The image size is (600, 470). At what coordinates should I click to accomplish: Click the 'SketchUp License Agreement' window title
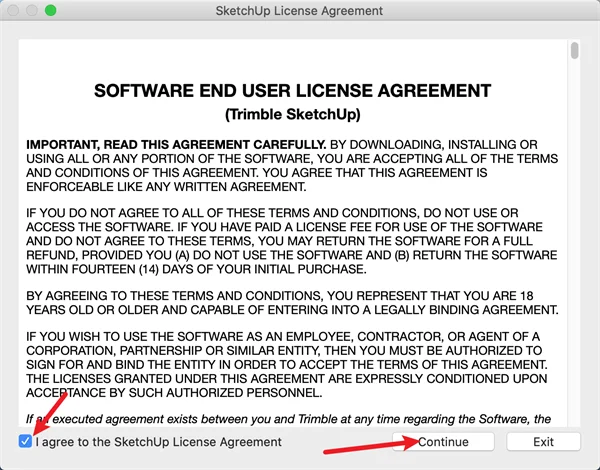299,11
